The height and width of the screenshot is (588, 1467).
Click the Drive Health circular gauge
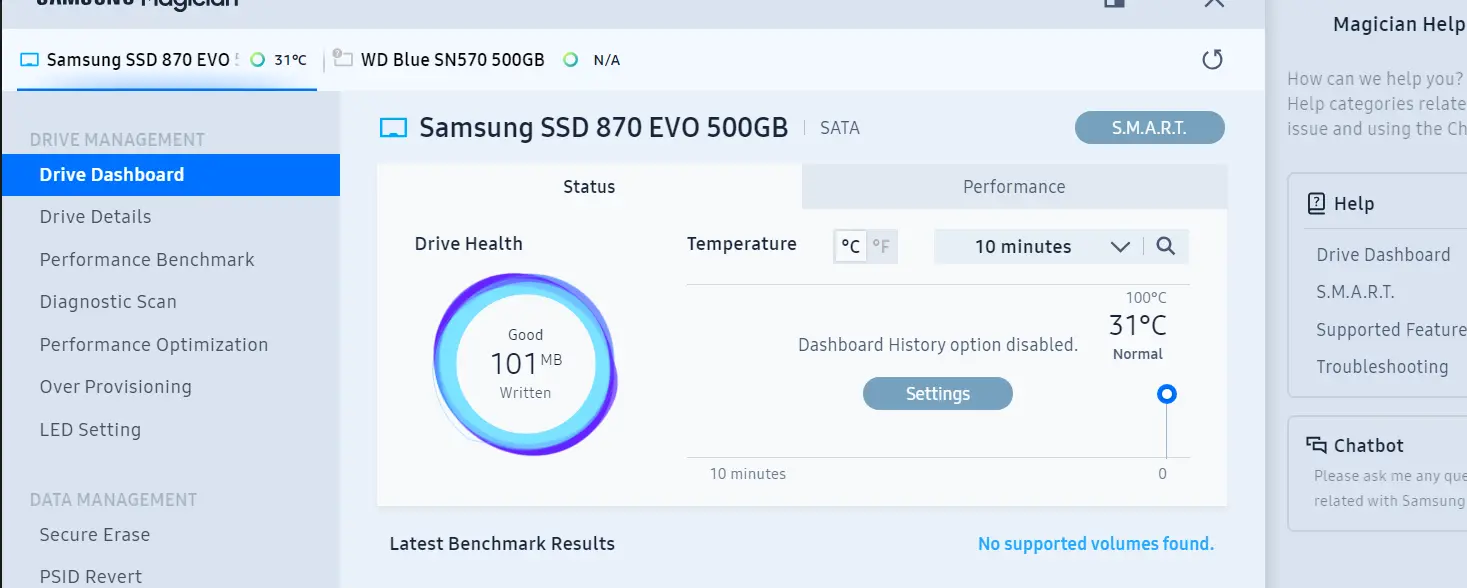(x=525, y=364)
